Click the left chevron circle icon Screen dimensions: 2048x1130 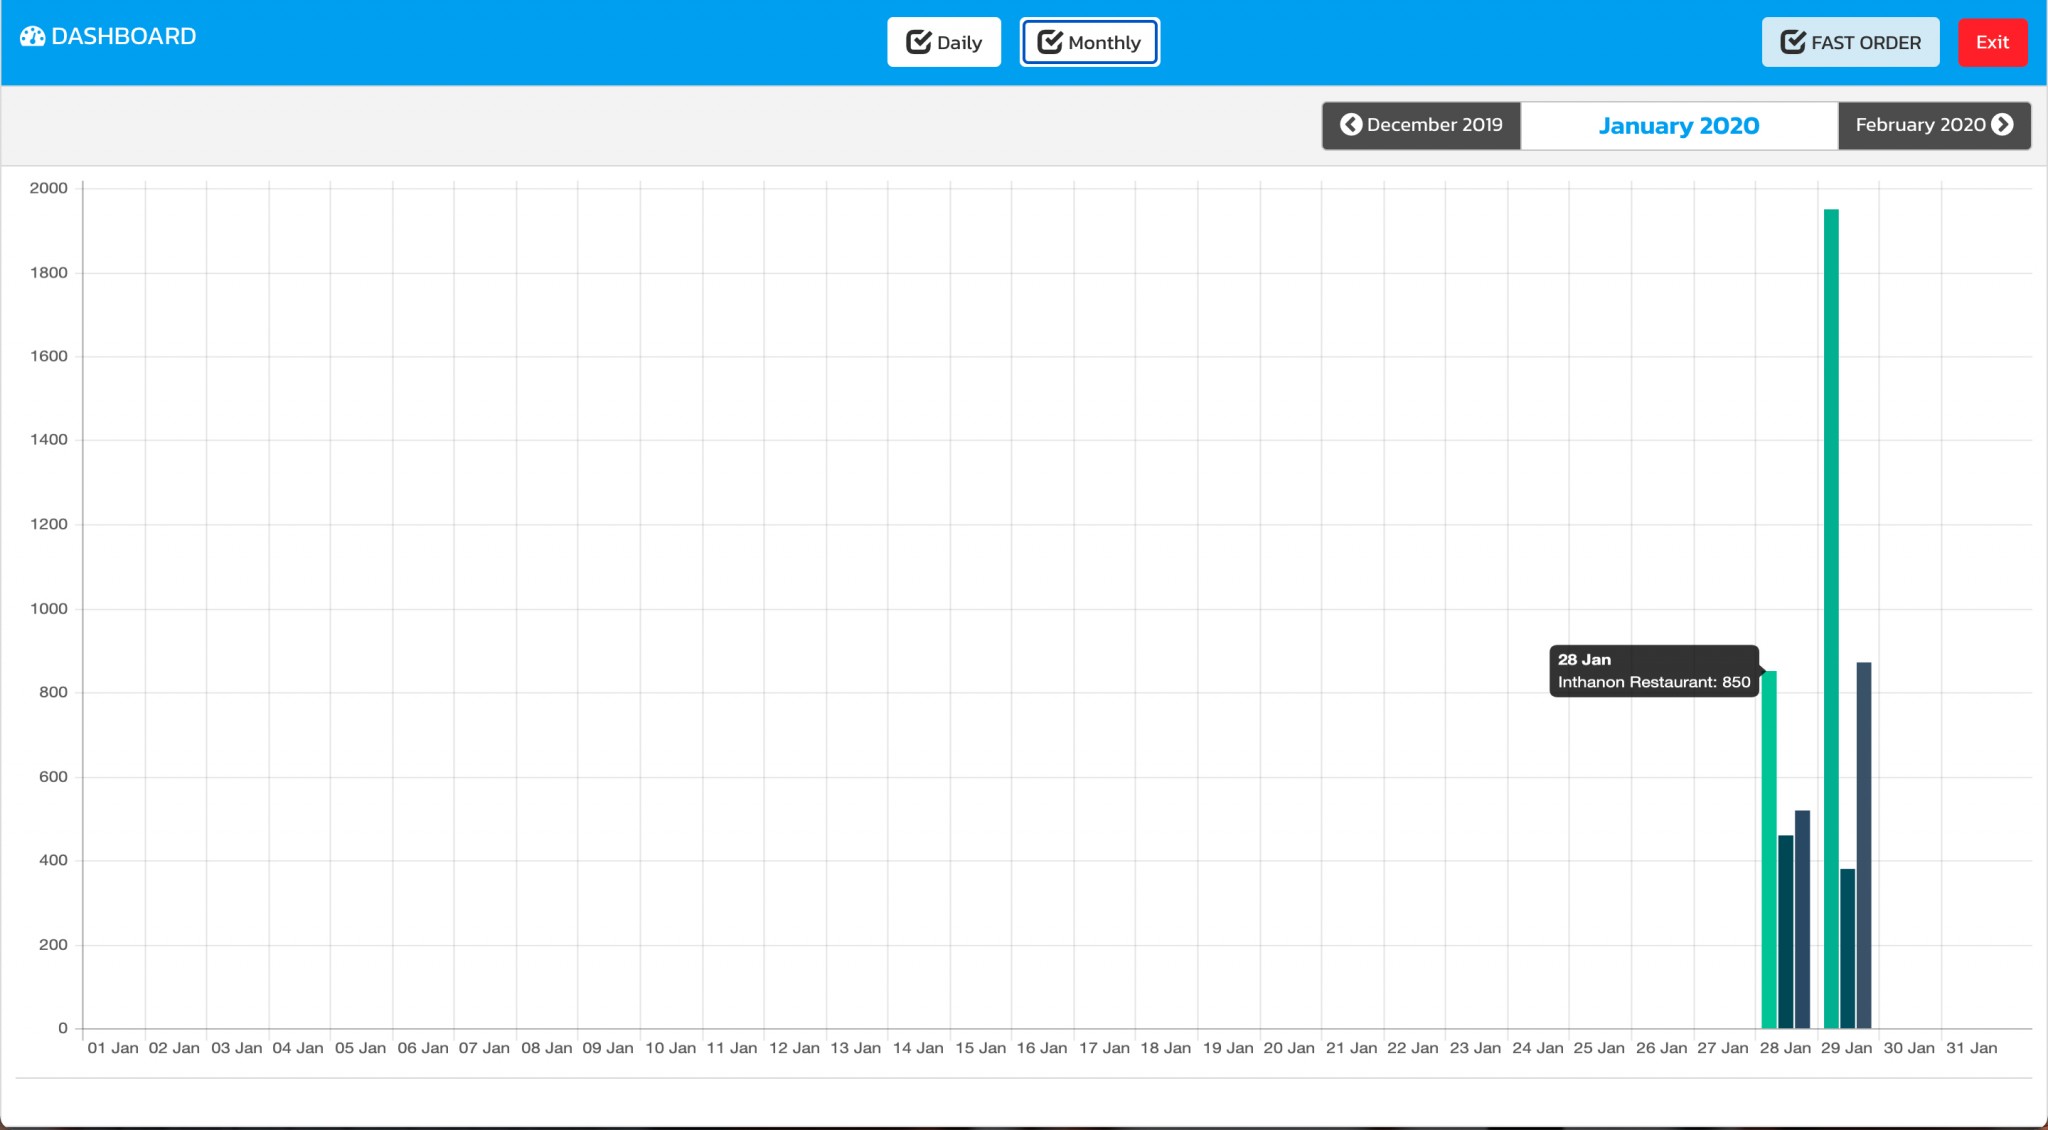1351,124
